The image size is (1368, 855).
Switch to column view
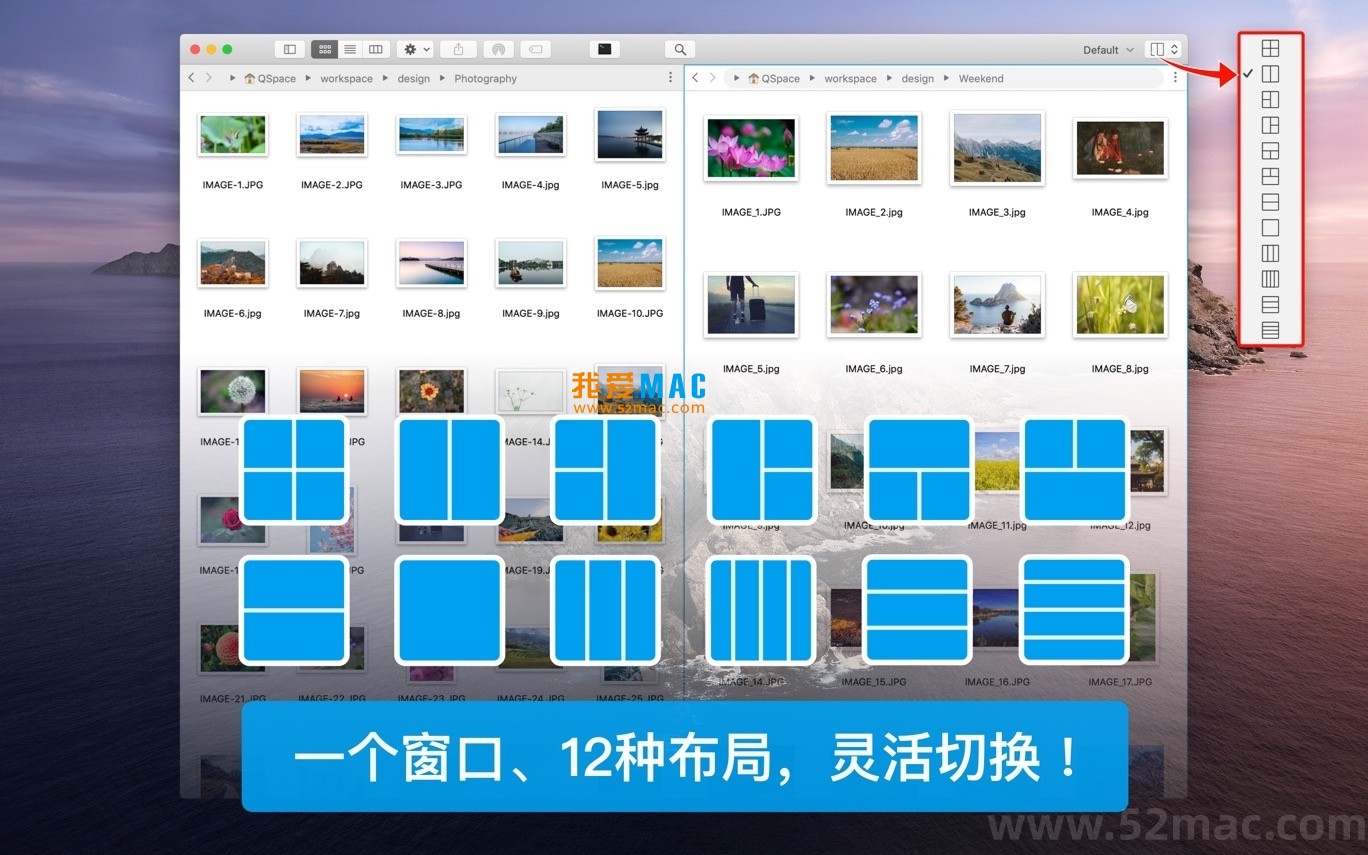pyautogui.click(x=375, y=48)
